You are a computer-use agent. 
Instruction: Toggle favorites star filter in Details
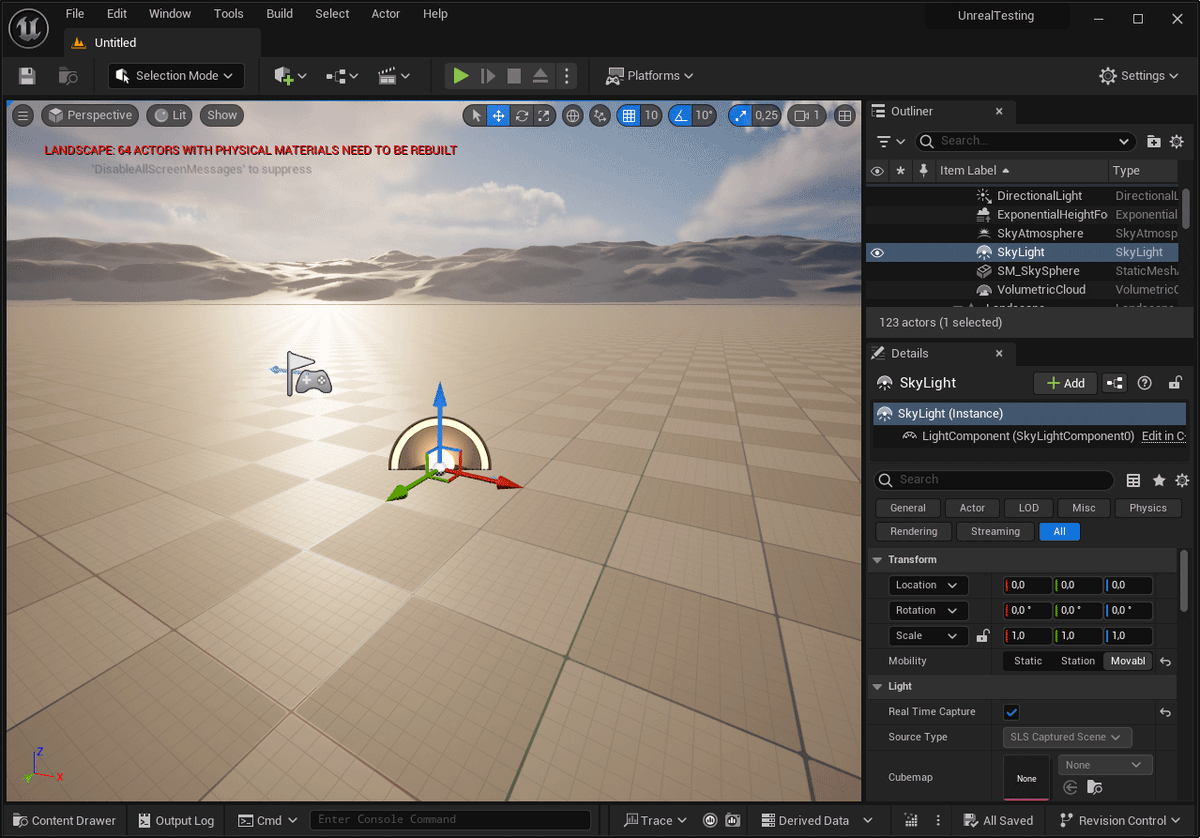coord(1159,481)
